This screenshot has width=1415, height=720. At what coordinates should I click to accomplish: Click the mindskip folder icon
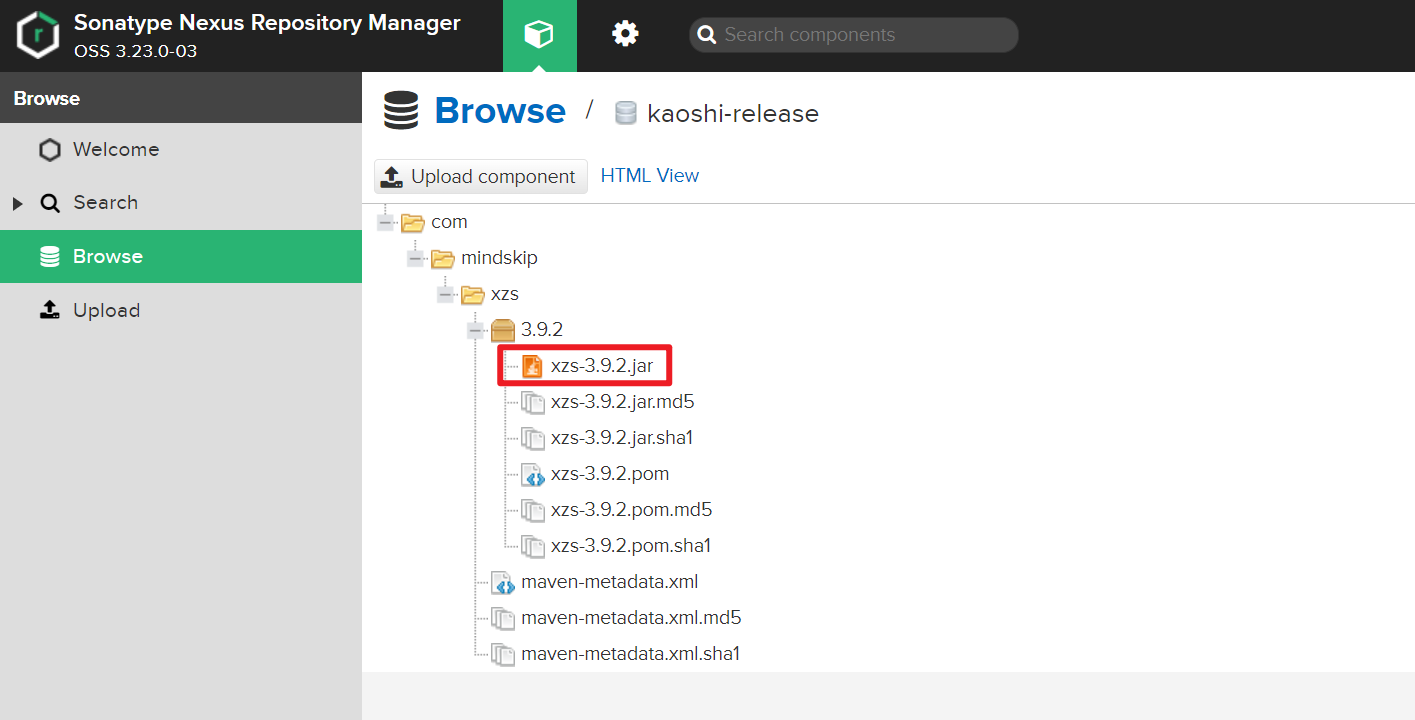[442, 258]
